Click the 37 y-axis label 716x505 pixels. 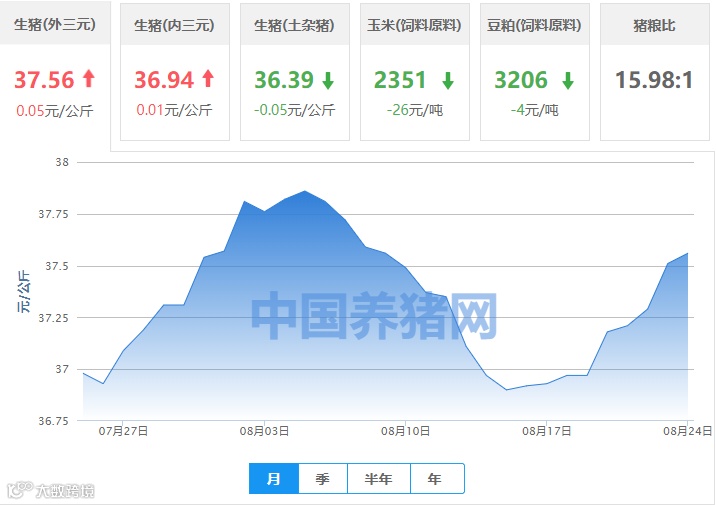click(62, 369)
